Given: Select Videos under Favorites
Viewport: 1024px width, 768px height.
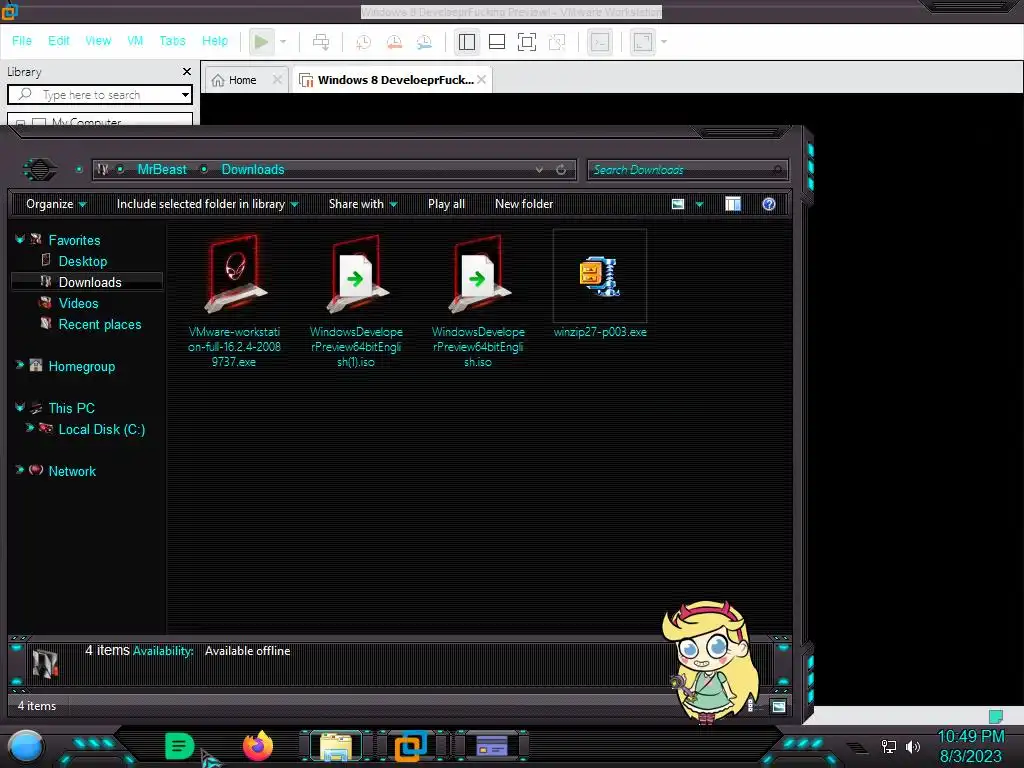Looking at the screenshot, I should 78,303.
